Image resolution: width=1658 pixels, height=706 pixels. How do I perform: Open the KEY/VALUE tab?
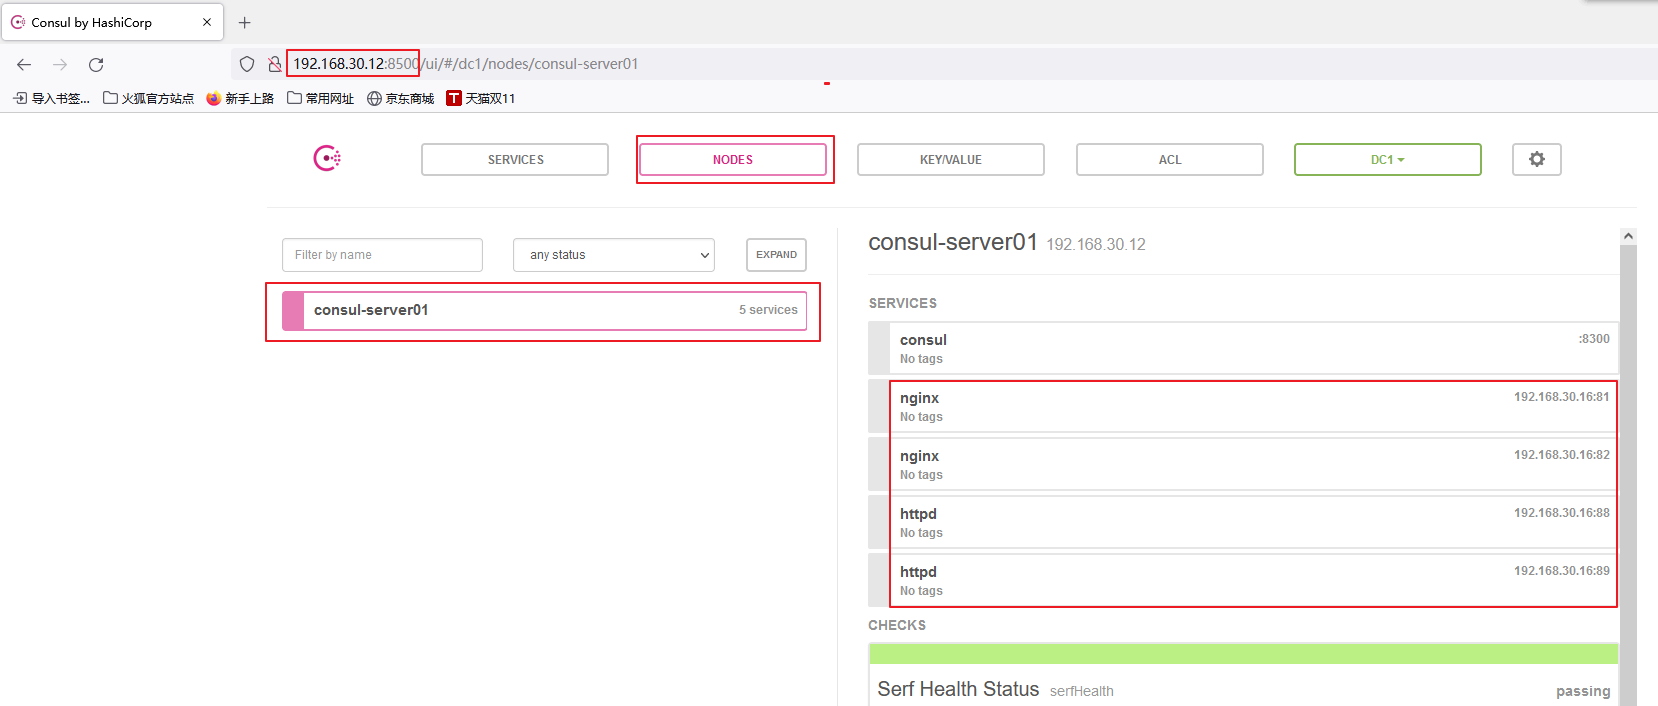point(951,159)
